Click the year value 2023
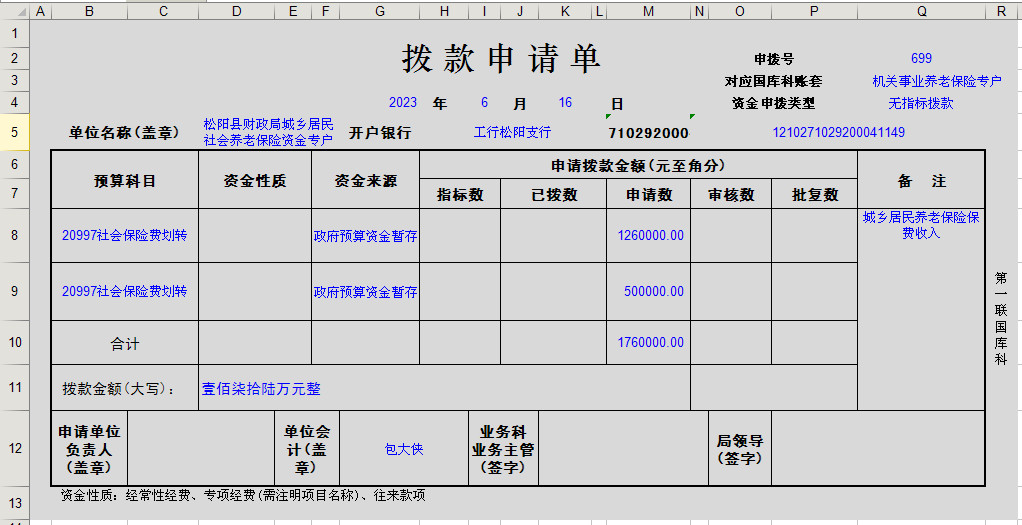 pos(403,102)
